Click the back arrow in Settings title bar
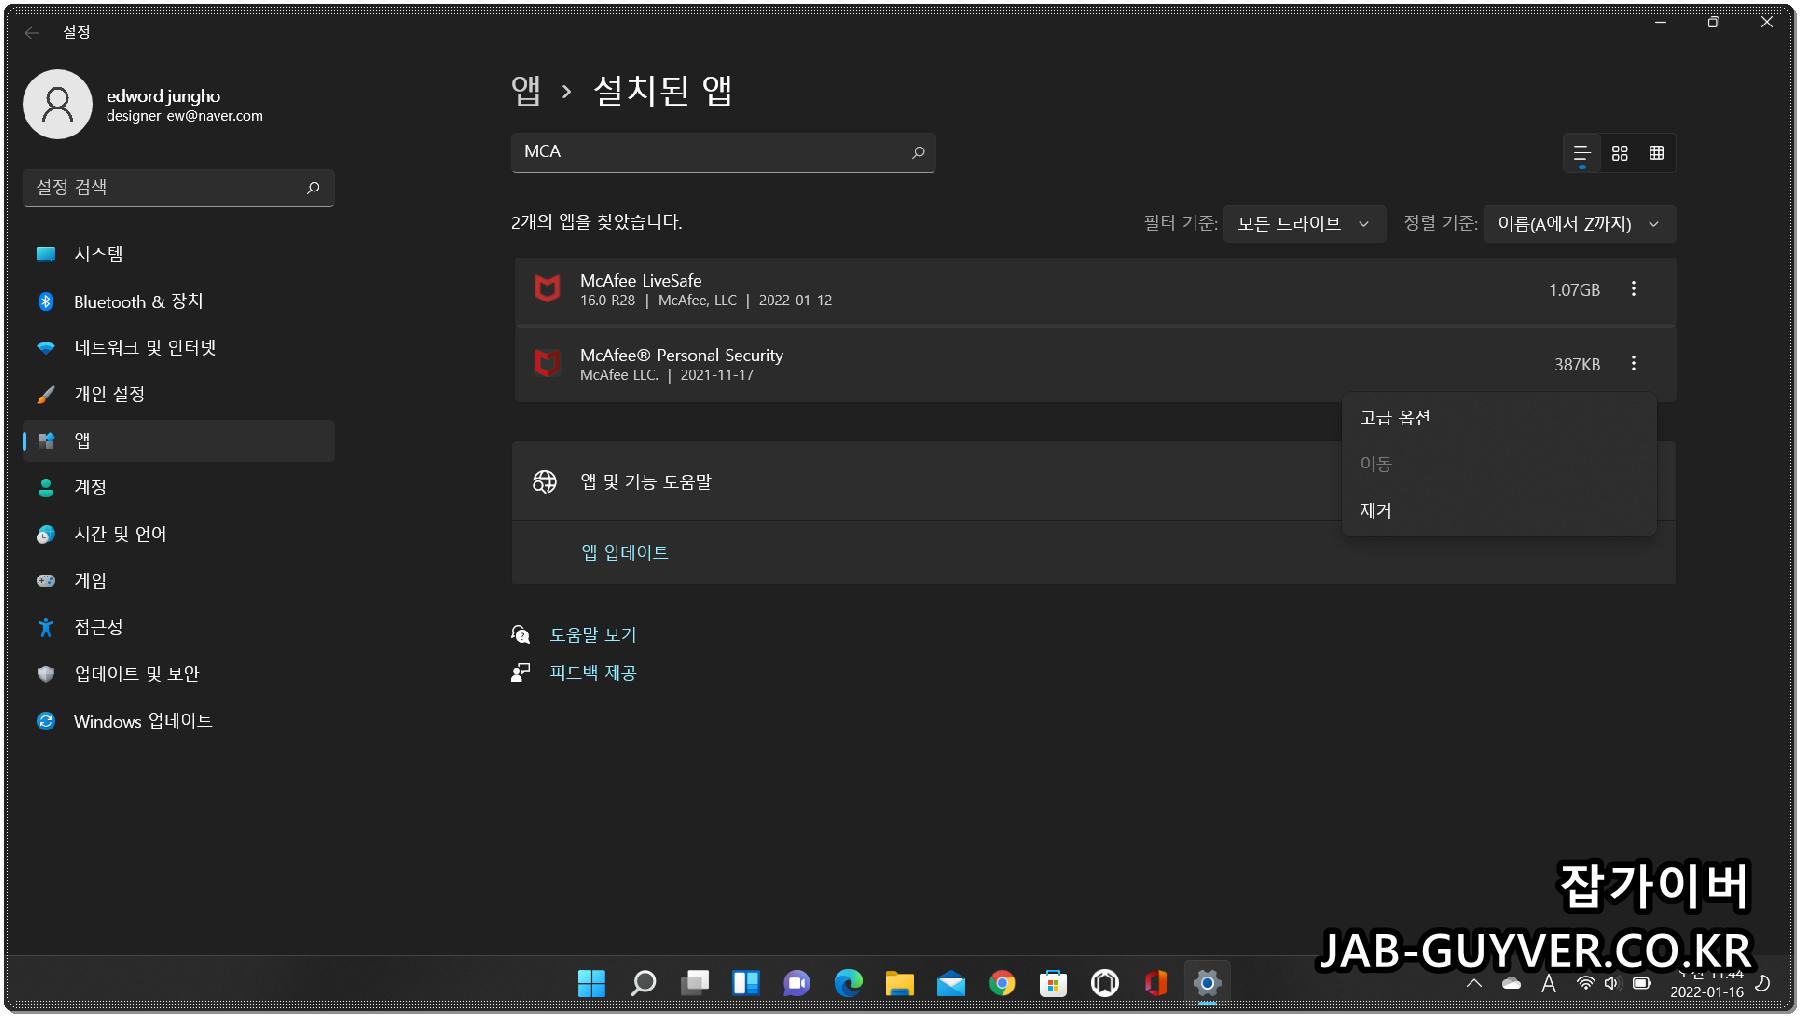This screenshot has height=1017, width=1800. 32,33
